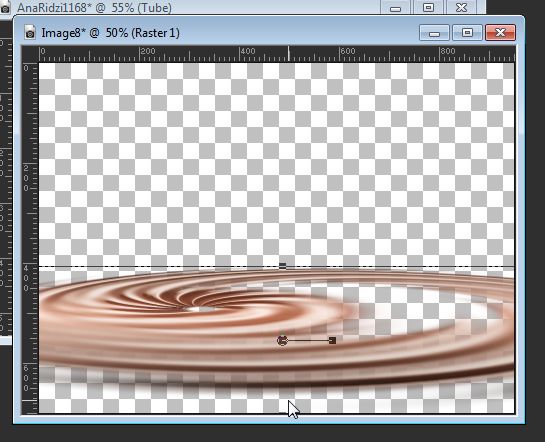
Task: Select the rotation pivot center handle
Action: [x=282, y=341]
